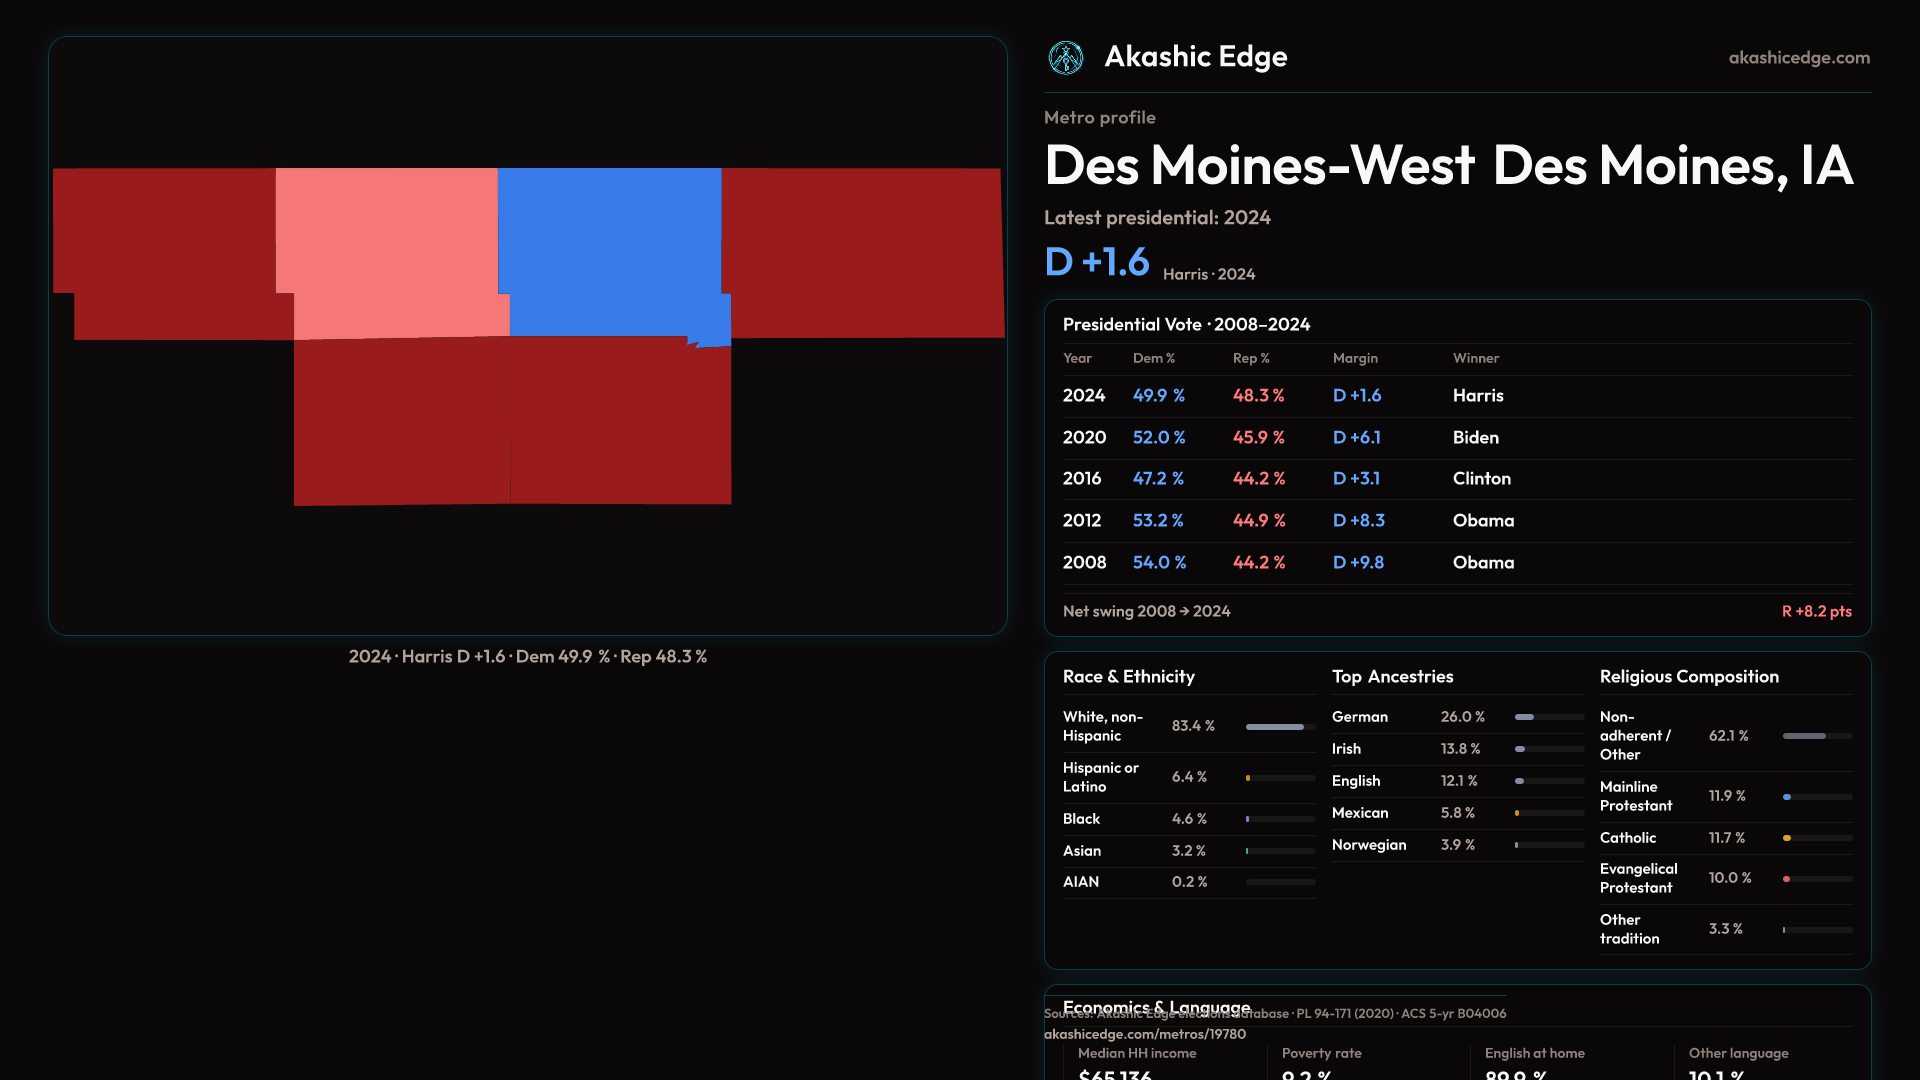Click the Economics & Language section heading
The width and height of the screenshot is (1920, 1080).
(x=1156, y=1005)
